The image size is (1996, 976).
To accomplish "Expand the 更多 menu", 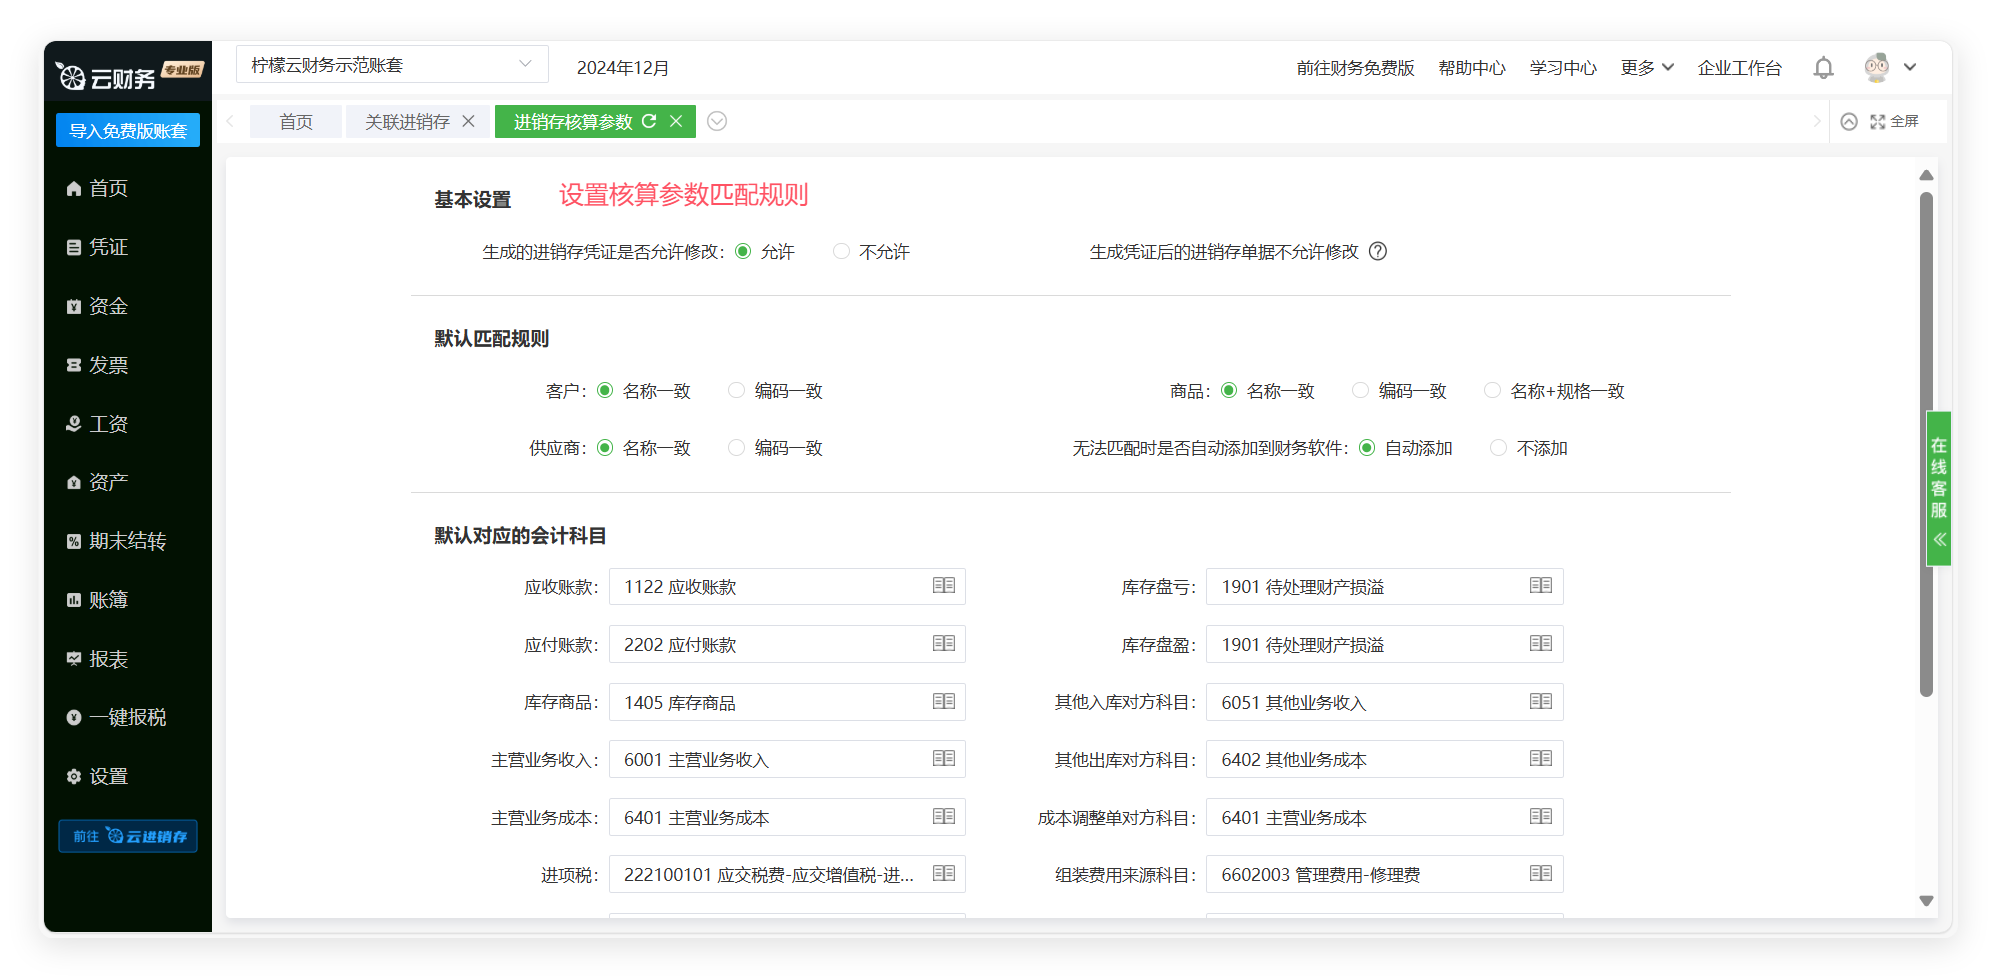I will coord(1646,68).
